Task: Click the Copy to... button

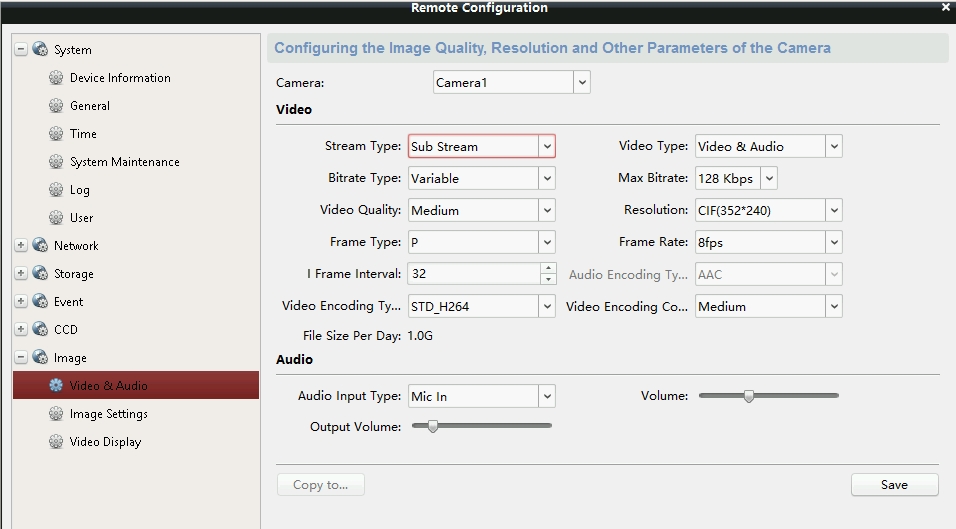Action: tap(320, 485)
